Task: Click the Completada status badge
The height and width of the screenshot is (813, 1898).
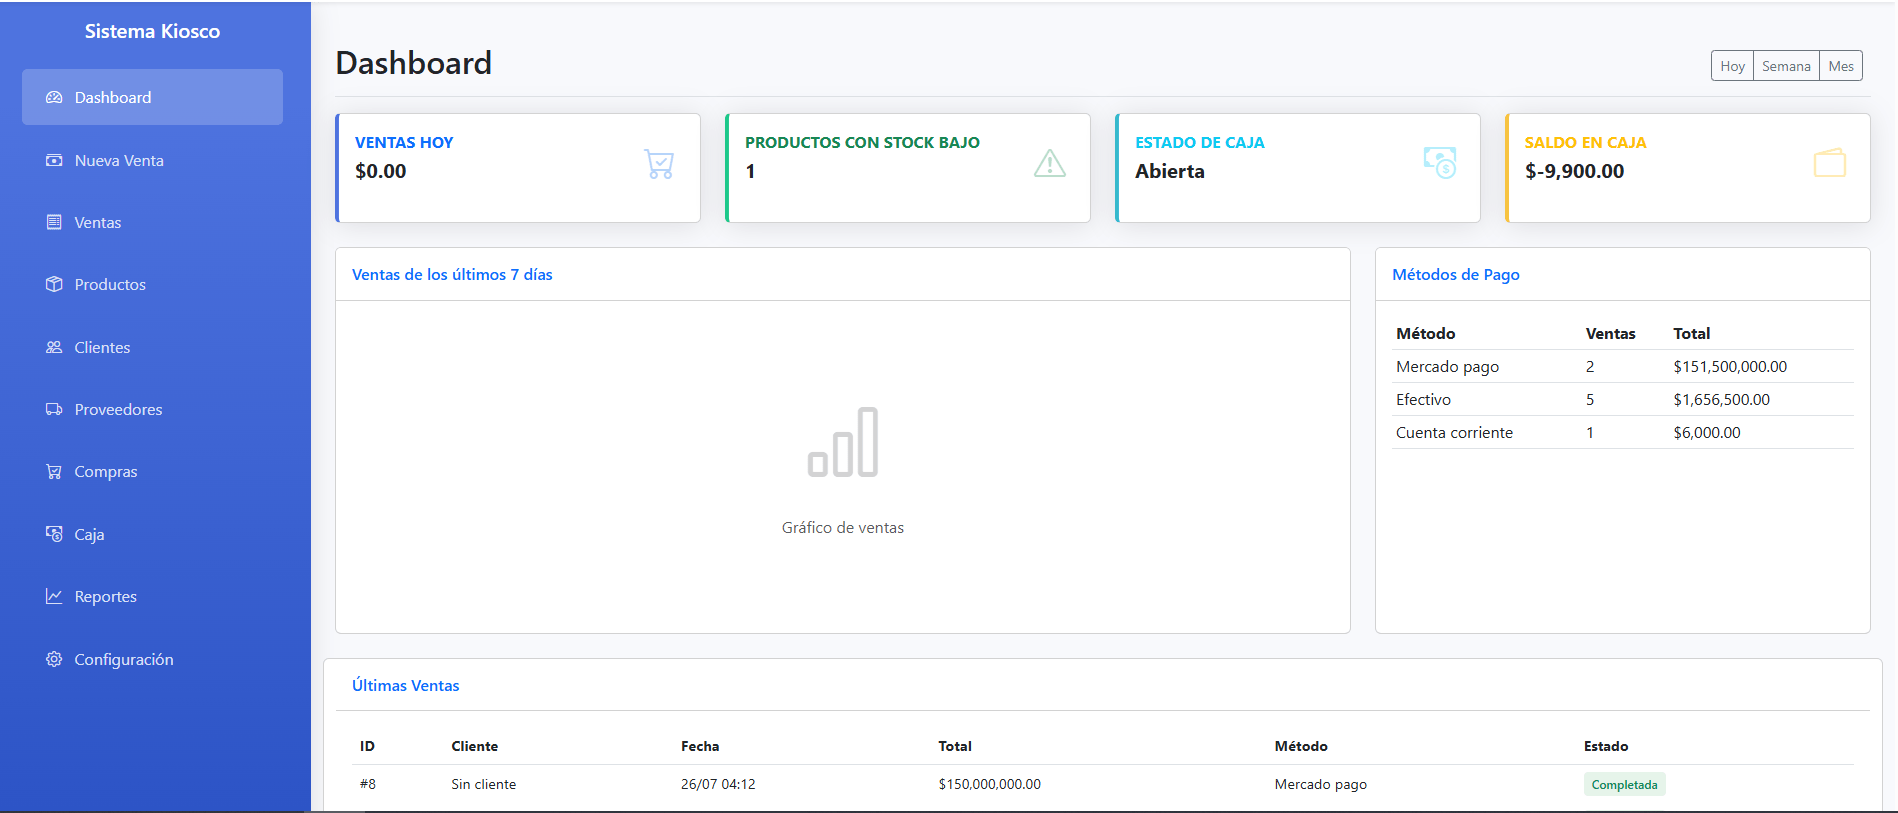Action: point(1624,784)
